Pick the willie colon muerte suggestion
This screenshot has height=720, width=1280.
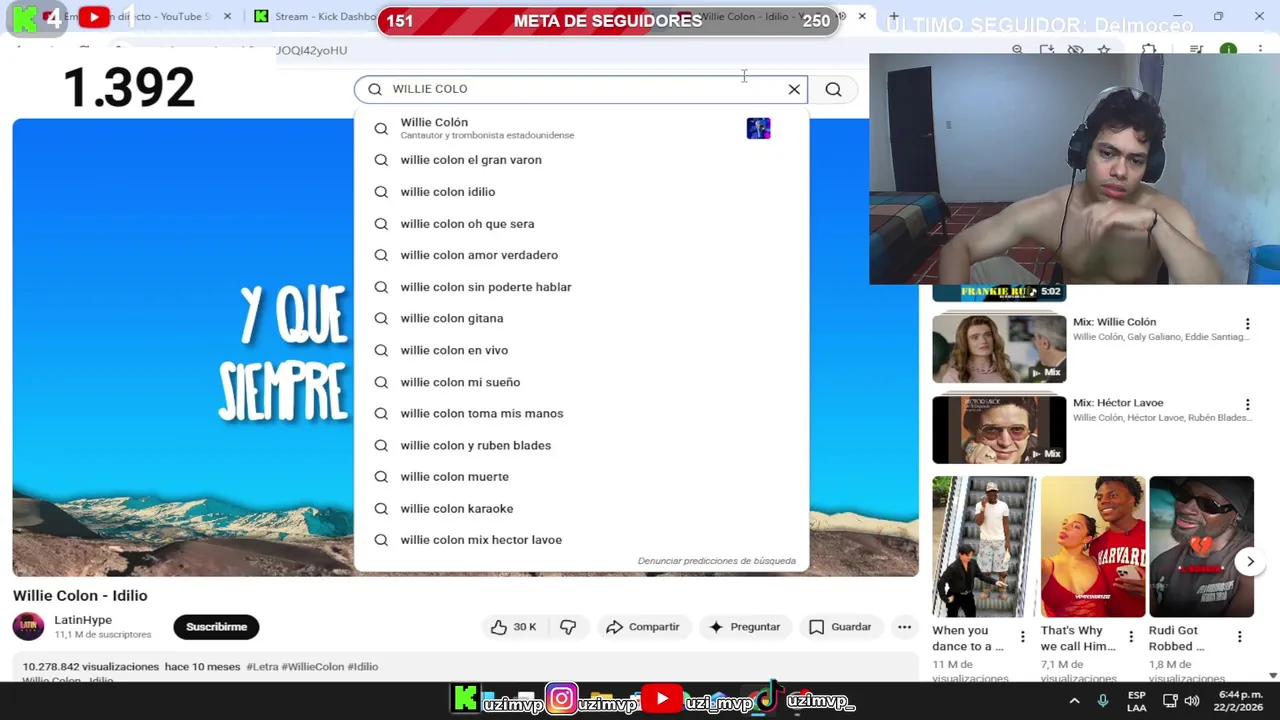tap(580, 477)
